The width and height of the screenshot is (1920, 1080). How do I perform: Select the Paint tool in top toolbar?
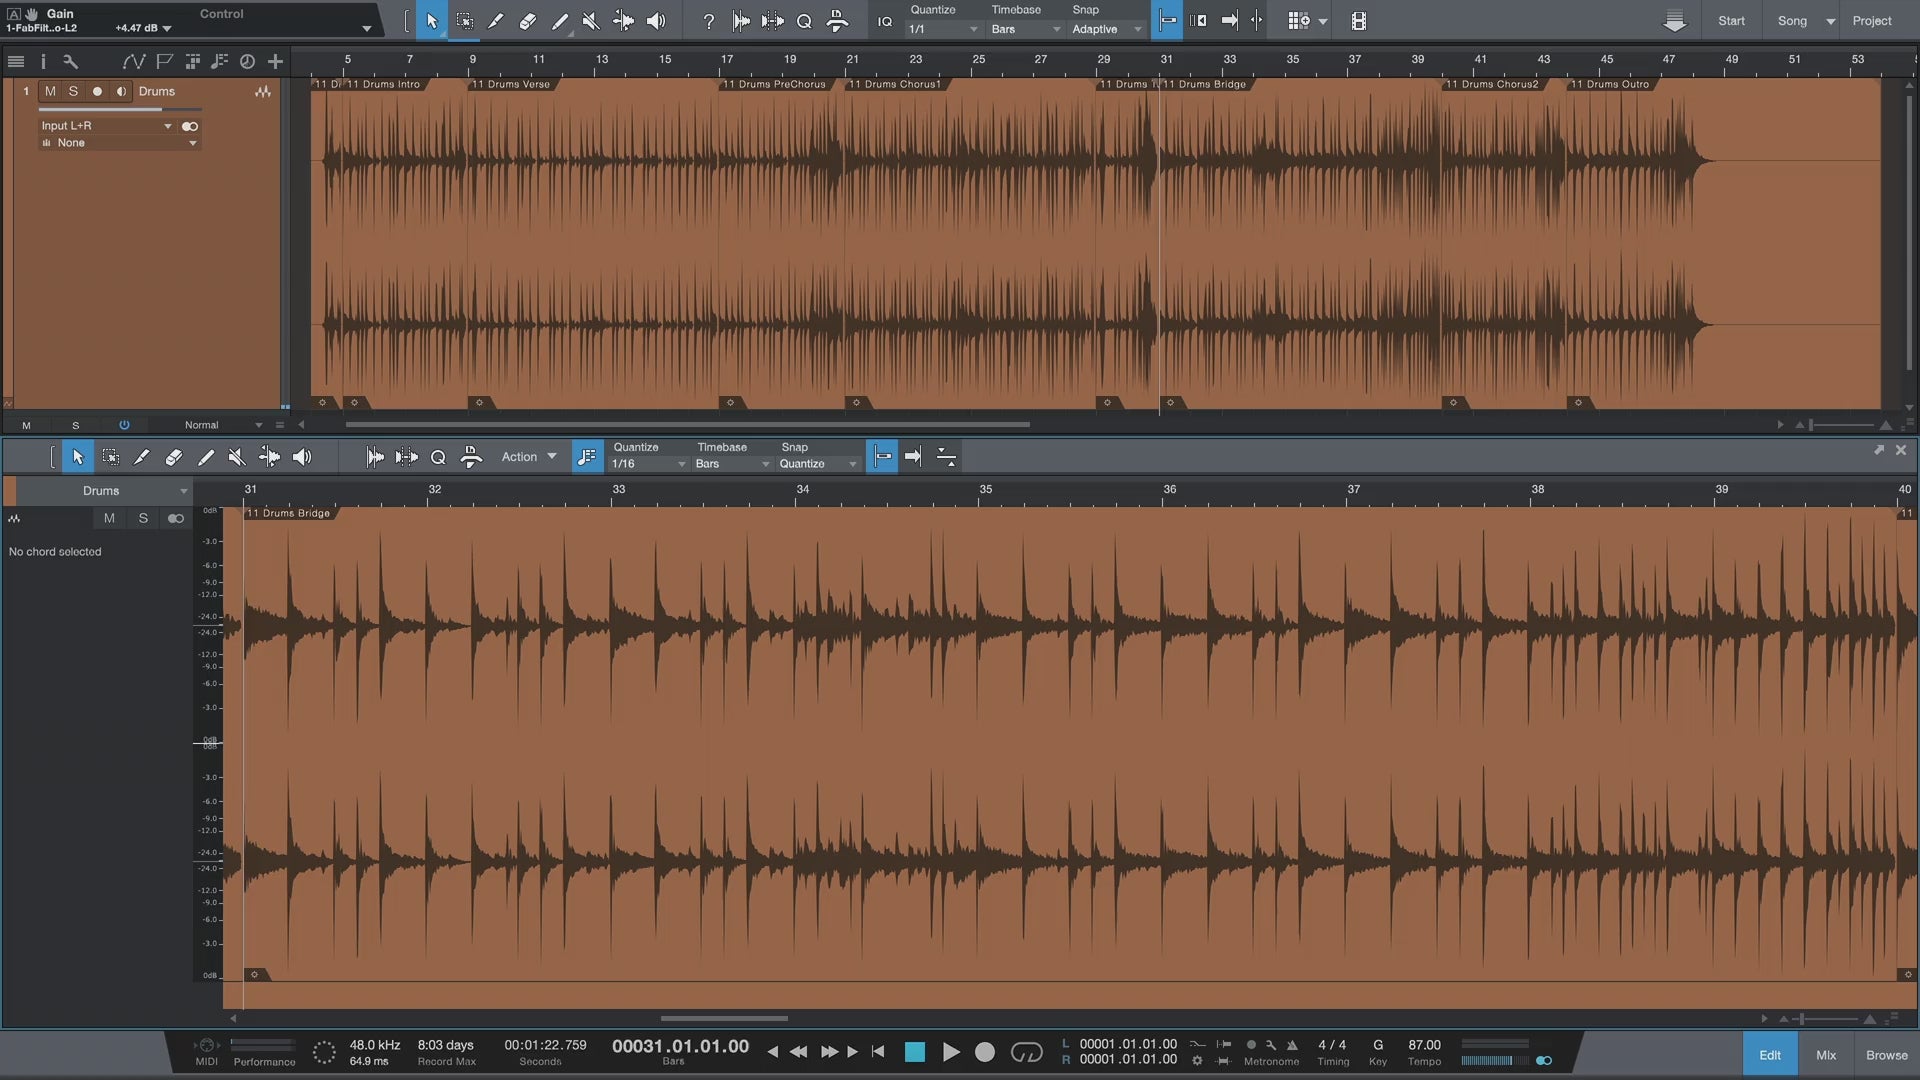(x=560, y=21)
